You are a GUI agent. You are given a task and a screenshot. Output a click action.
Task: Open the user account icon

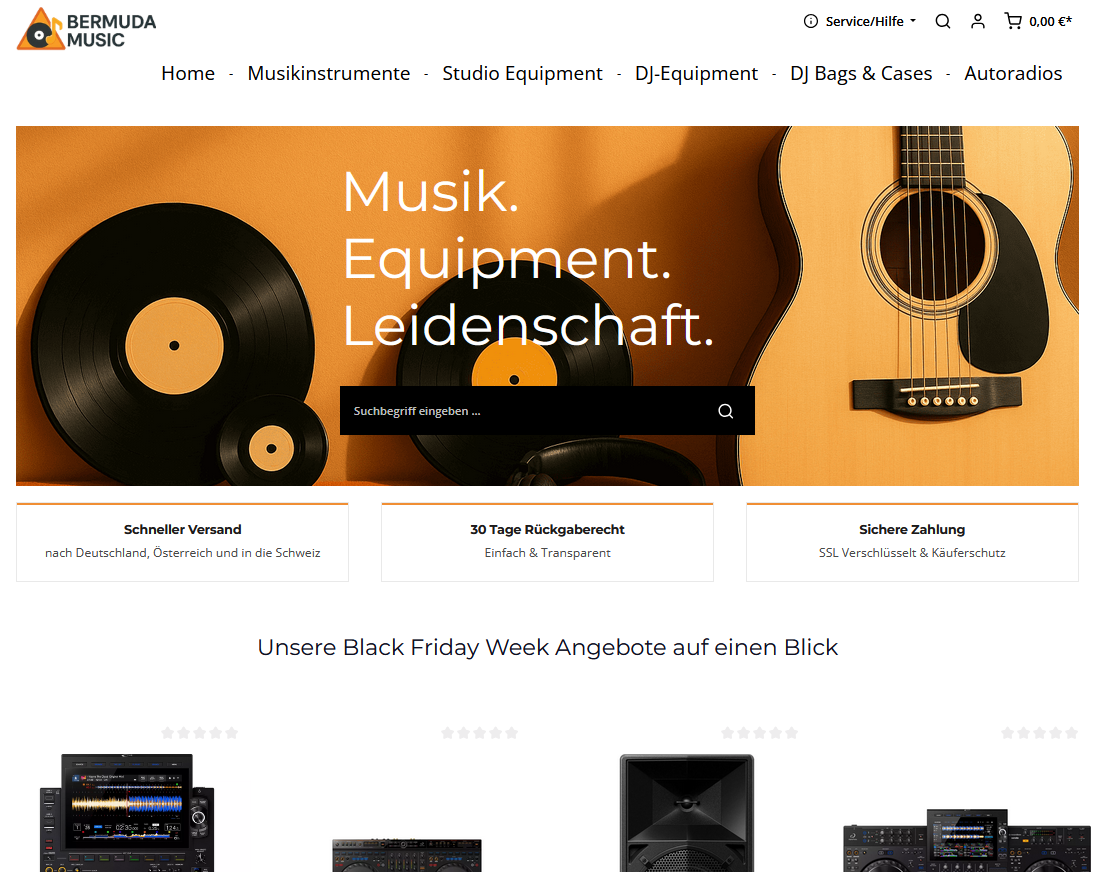click(x=978, y=21)
